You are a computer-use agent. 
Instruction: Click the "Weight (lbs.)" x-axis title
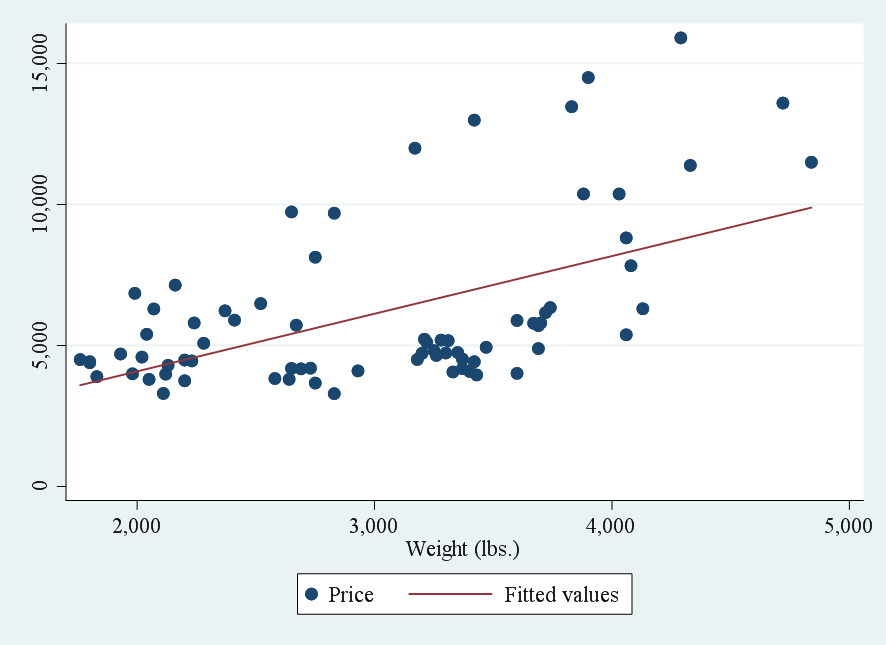click(462, 549)
